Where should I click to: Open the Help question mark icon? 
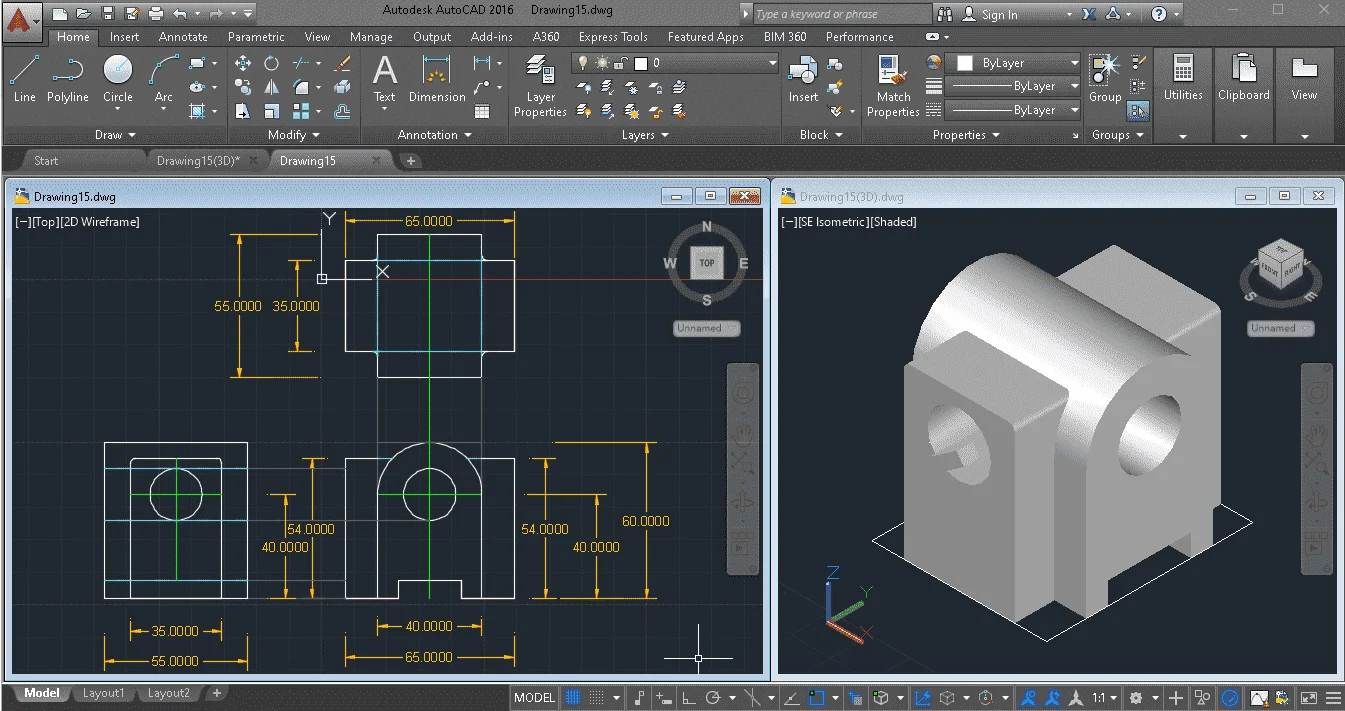pyautogui.click(x=1158, y=14)
